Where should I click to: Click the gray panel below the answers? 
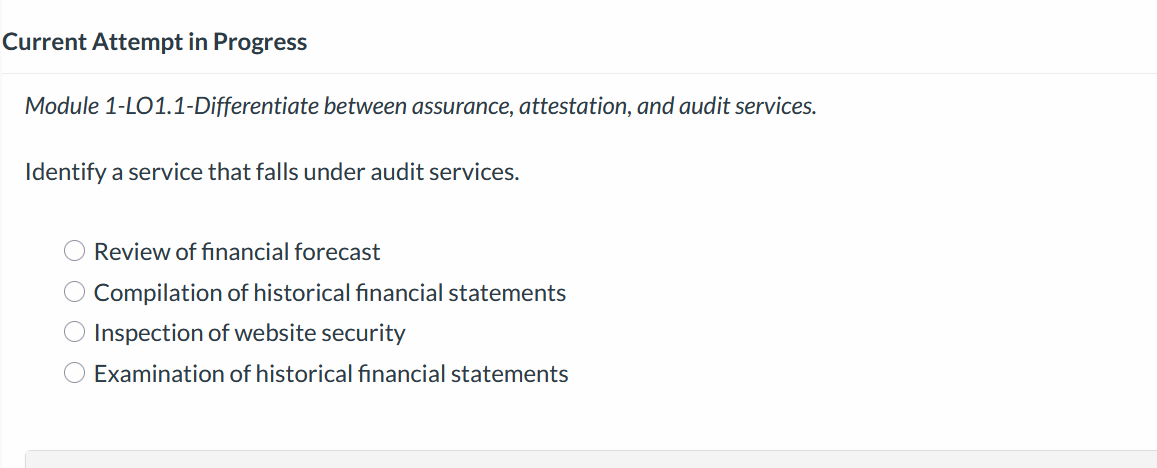pos(590,459)
